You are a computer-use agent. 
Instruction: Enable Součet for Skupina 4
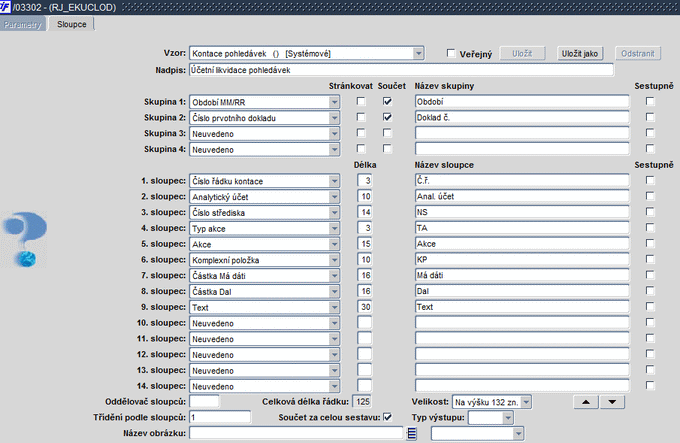click(x=387, y=149)
